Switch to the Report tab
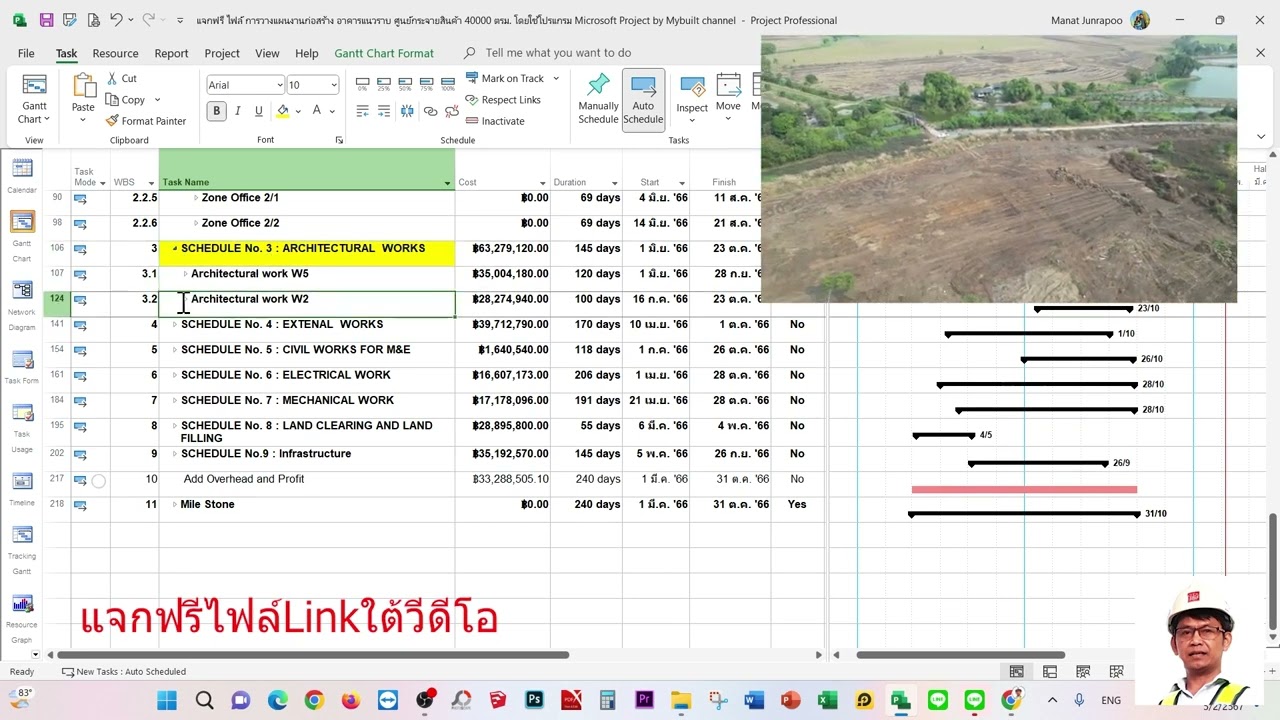The image size is (1280, 720). click(171, 53)
